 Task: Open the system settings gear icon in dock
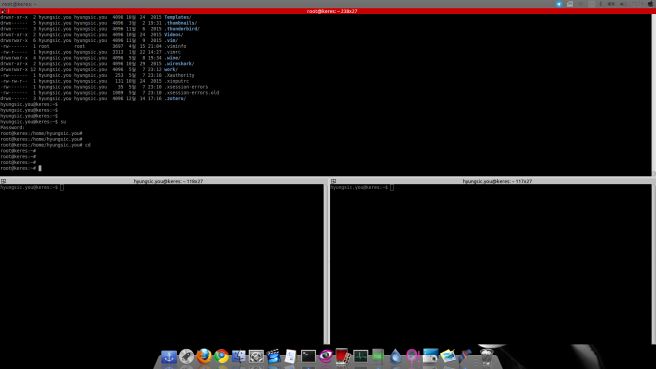(256, 356)
